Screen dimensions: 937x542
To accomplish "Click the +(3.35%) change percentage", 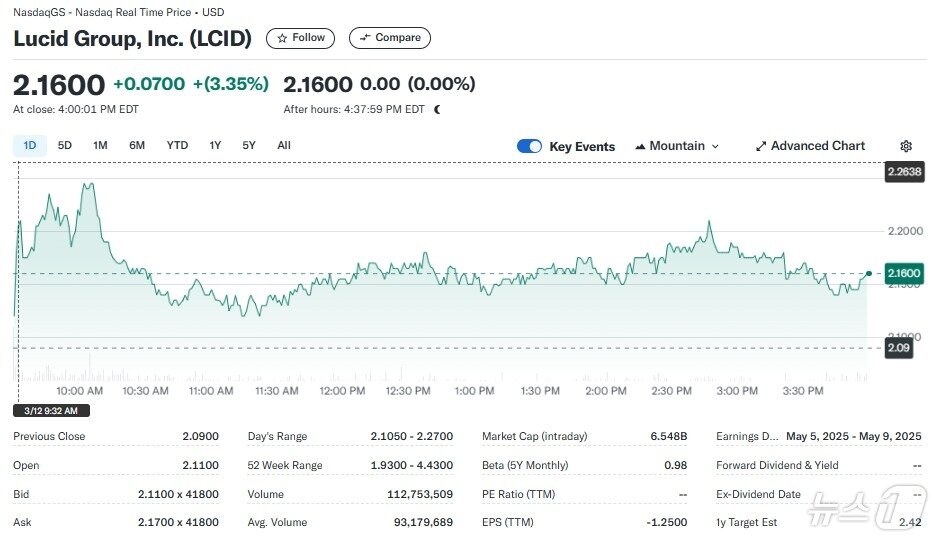I will pos(231,84).
